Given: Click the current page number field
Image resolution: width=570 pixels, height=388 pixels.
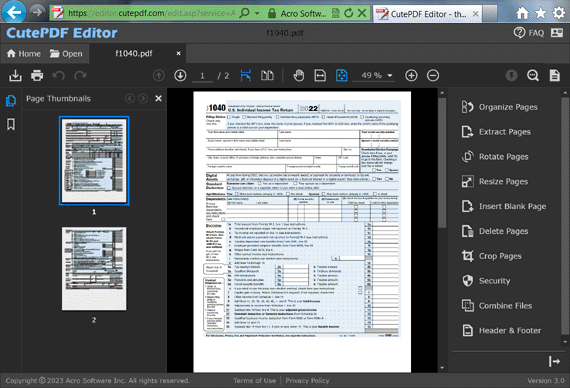Looking at the screenshot, I should [x=202, y=76].
